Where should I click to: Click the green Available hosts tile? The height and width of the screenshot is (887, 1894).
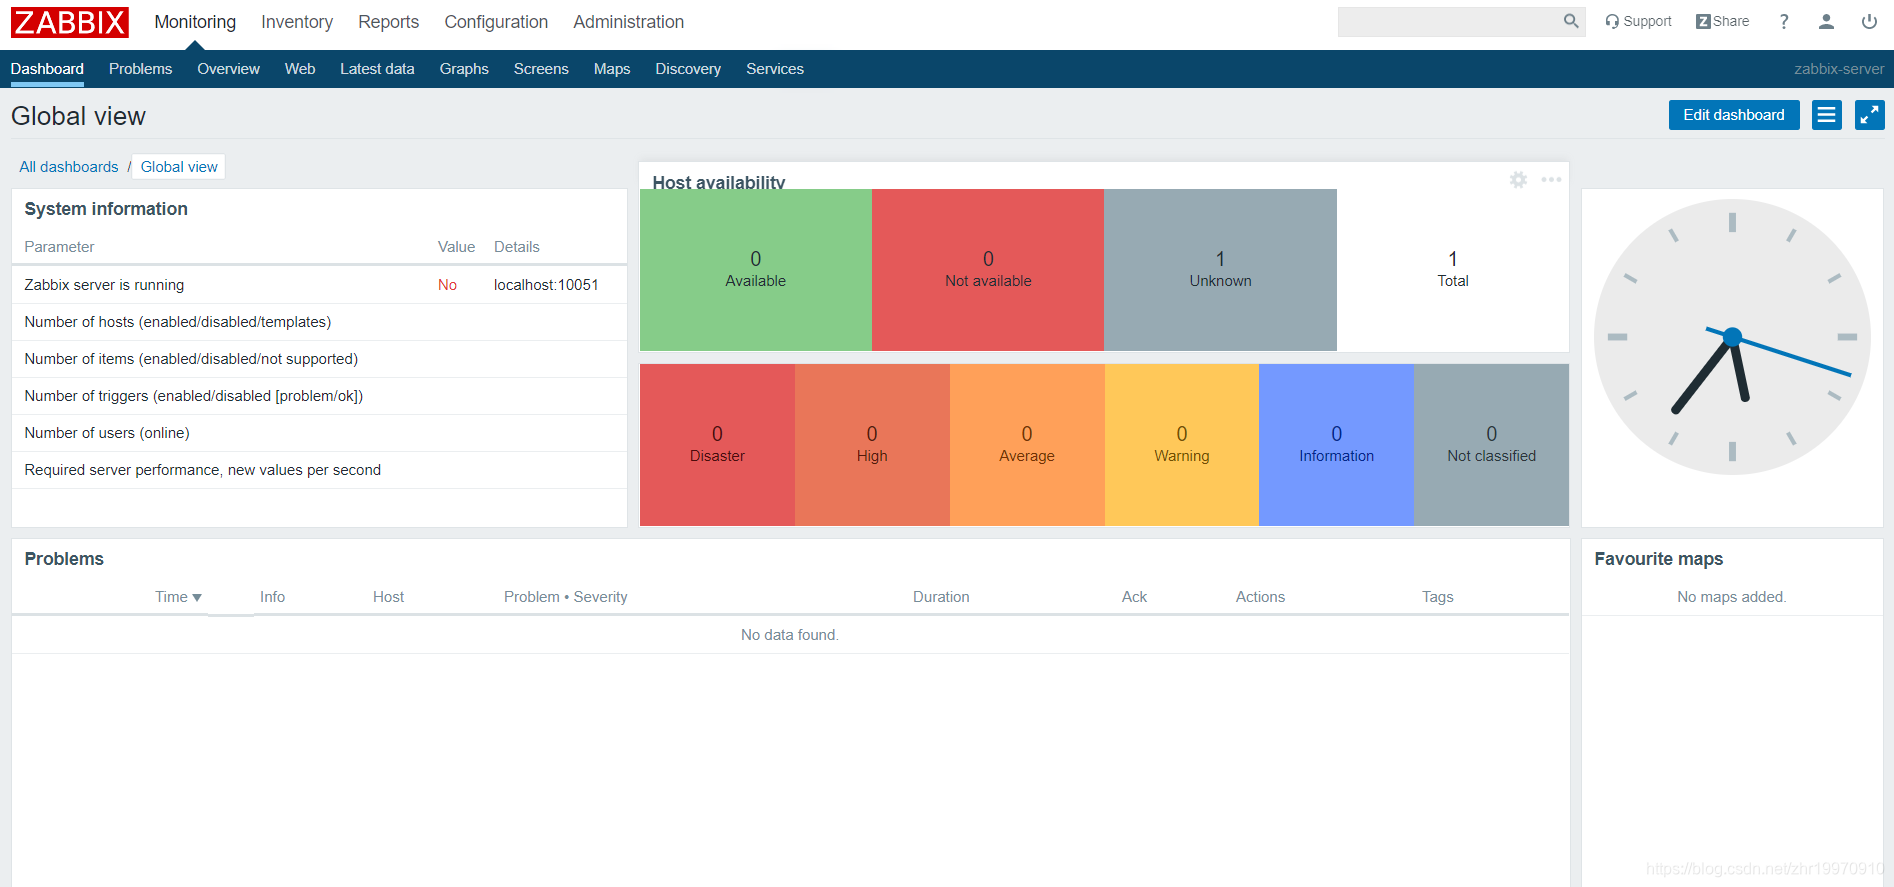pos(756,270)
